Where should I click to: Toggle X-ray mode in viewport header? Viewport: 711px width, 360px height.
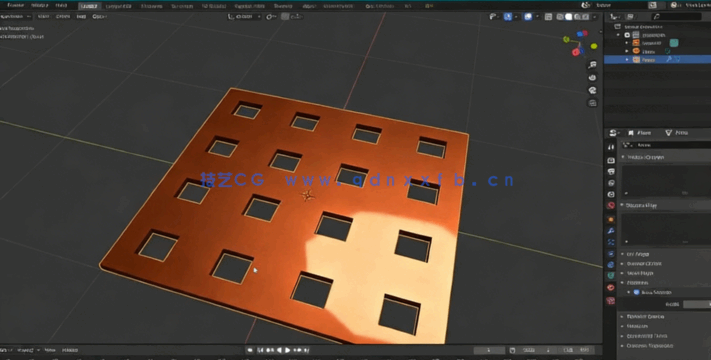coord(548,16)
